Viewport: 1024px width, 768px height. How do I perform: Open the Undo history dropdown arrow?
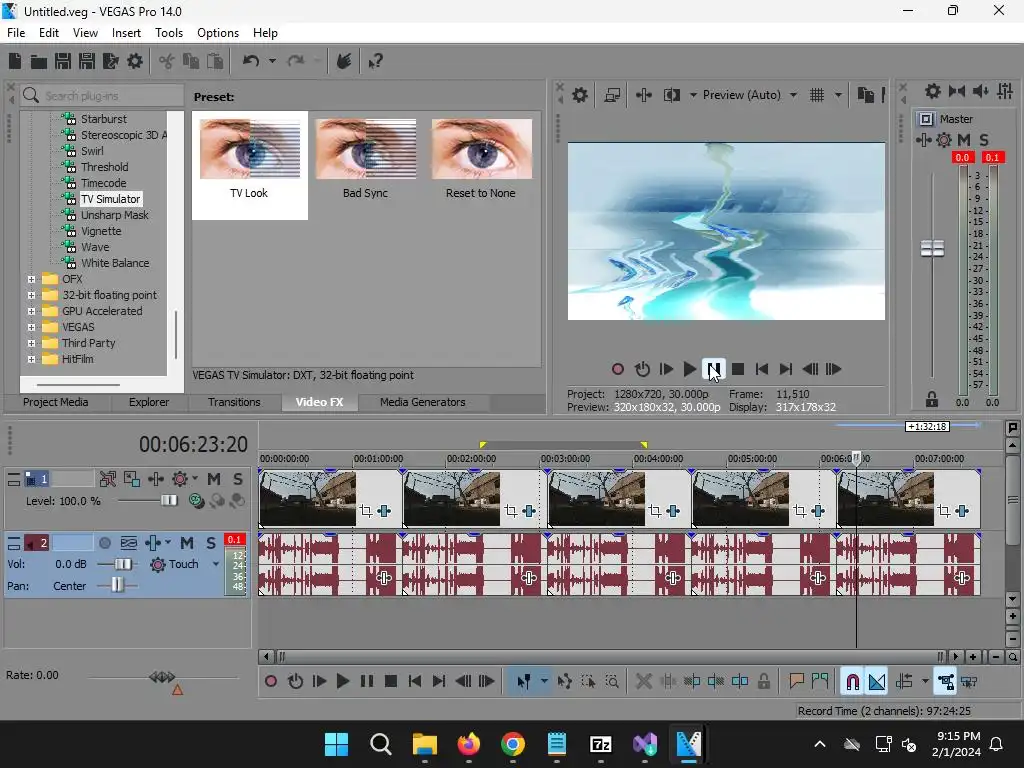click(272, 61)
